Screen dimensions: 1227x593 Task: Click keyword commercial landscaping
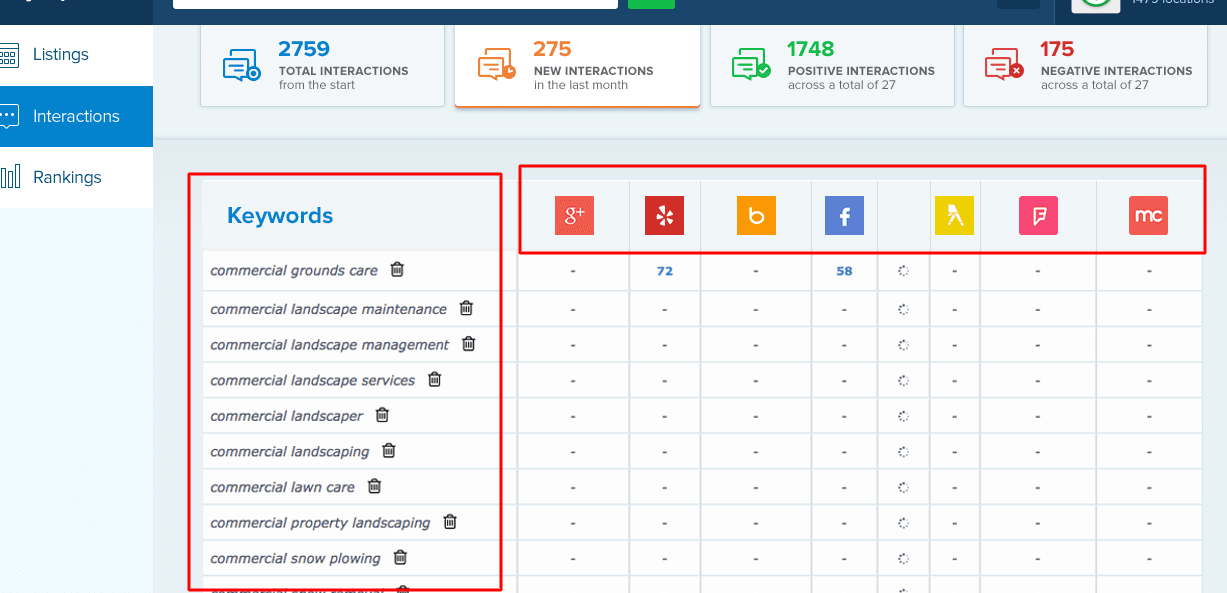[x=290, y=452]
